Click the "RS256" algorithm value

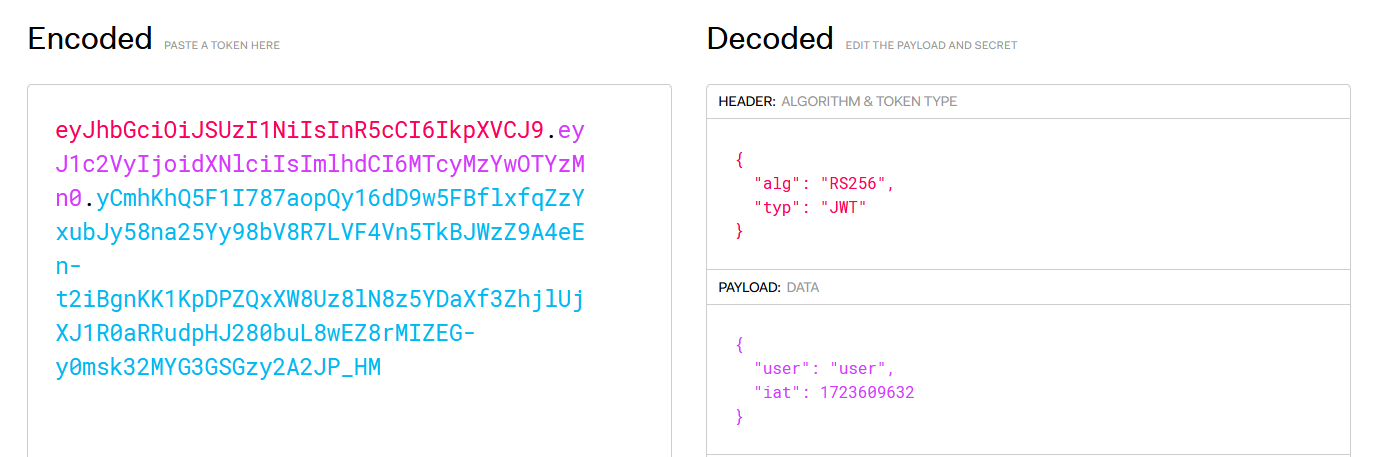click(x=855, y=183)
